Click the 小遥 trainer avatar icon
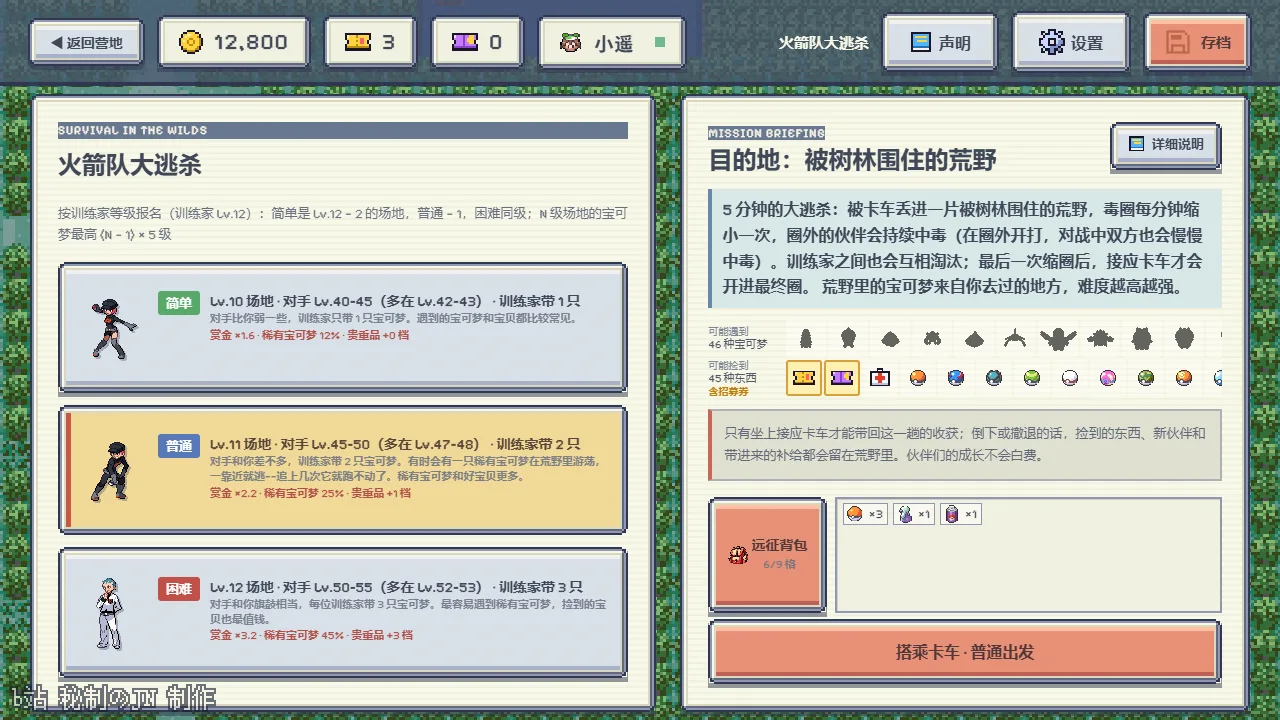Image resolution: width=1280 pixels, height=720 pixels. point(571,43)
